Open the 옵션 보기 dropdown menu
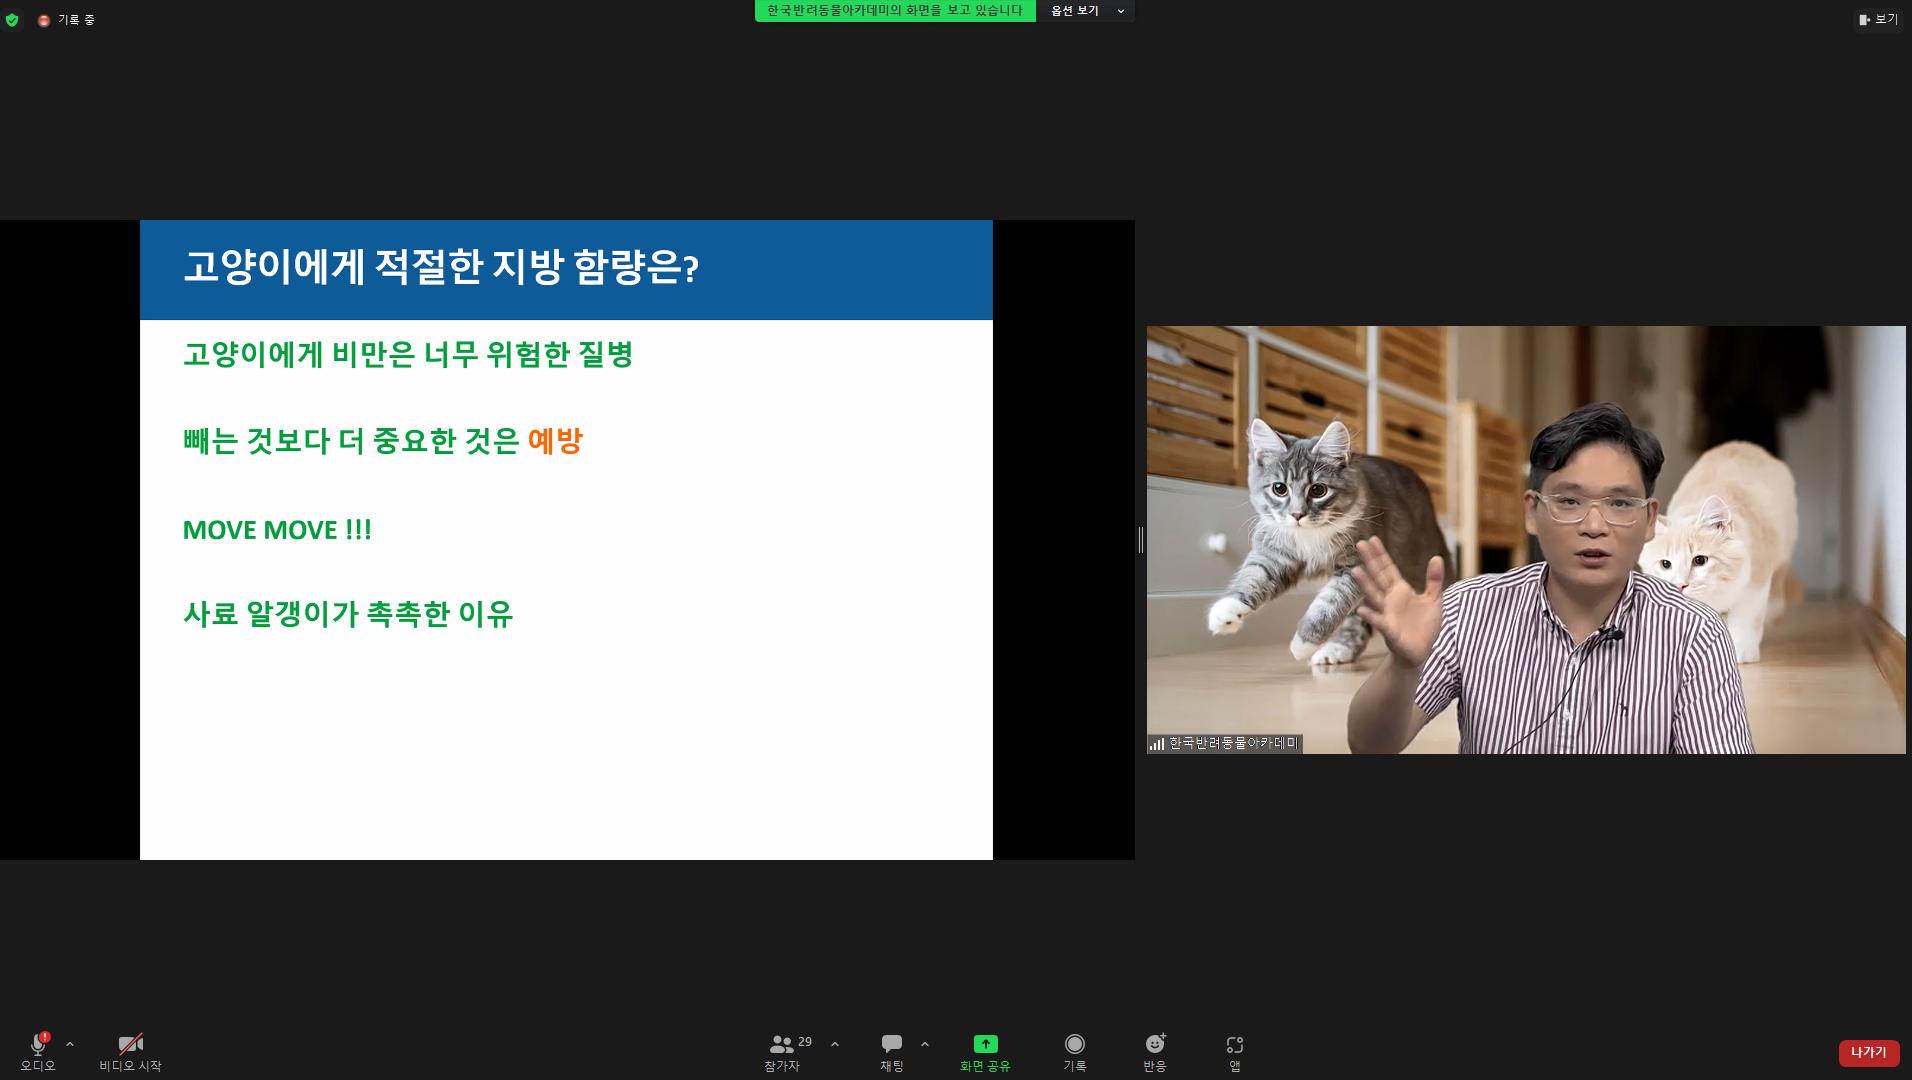This screenshot has width=1912, height=1080. pyautogui.click(x=1086, y=10)
